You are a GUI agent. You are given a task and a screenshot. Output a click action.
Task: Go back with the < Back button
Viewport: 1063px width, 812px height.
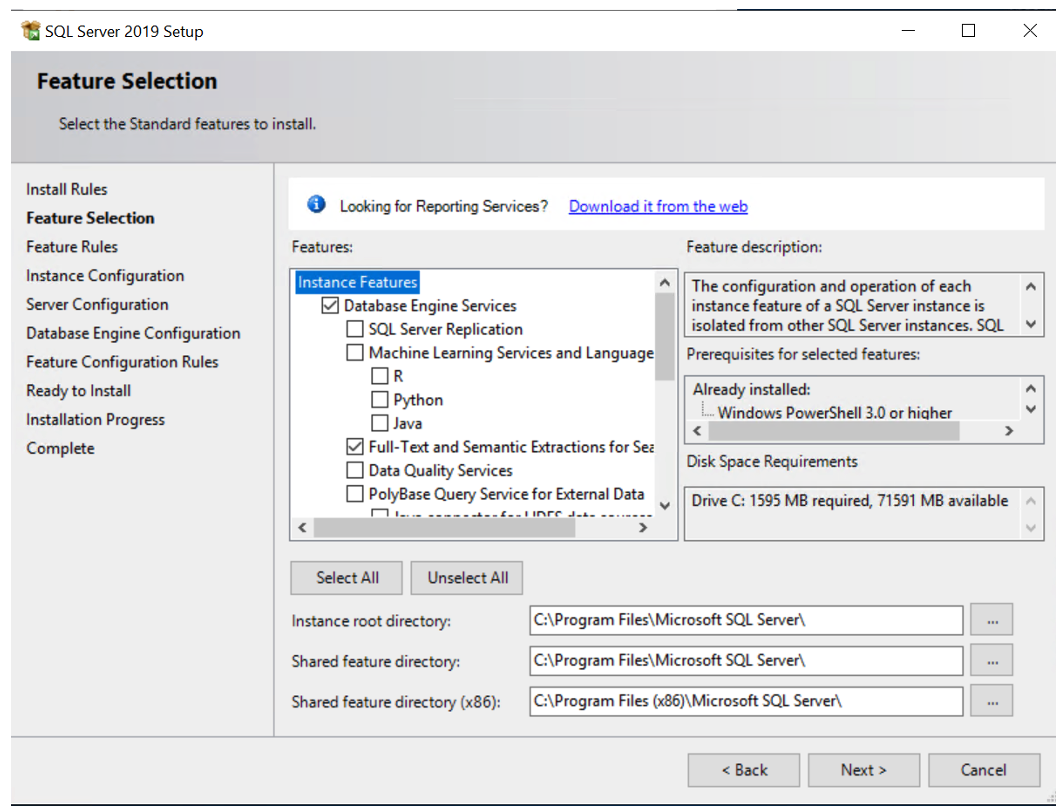[x=744, y=770]
